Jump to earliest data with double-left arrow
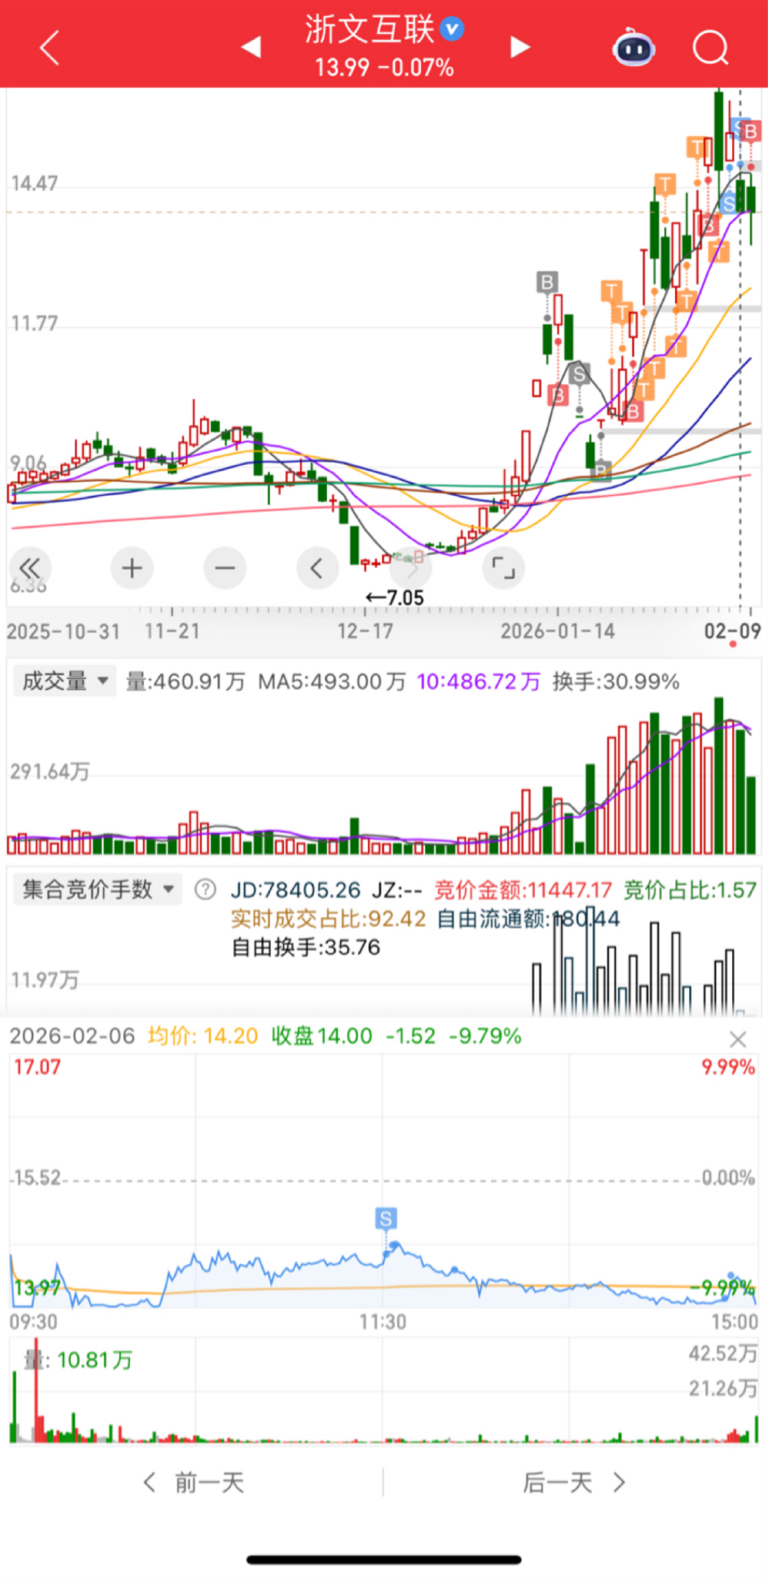The height and width of the screenshot is (1580, 768). pos(30,568)
